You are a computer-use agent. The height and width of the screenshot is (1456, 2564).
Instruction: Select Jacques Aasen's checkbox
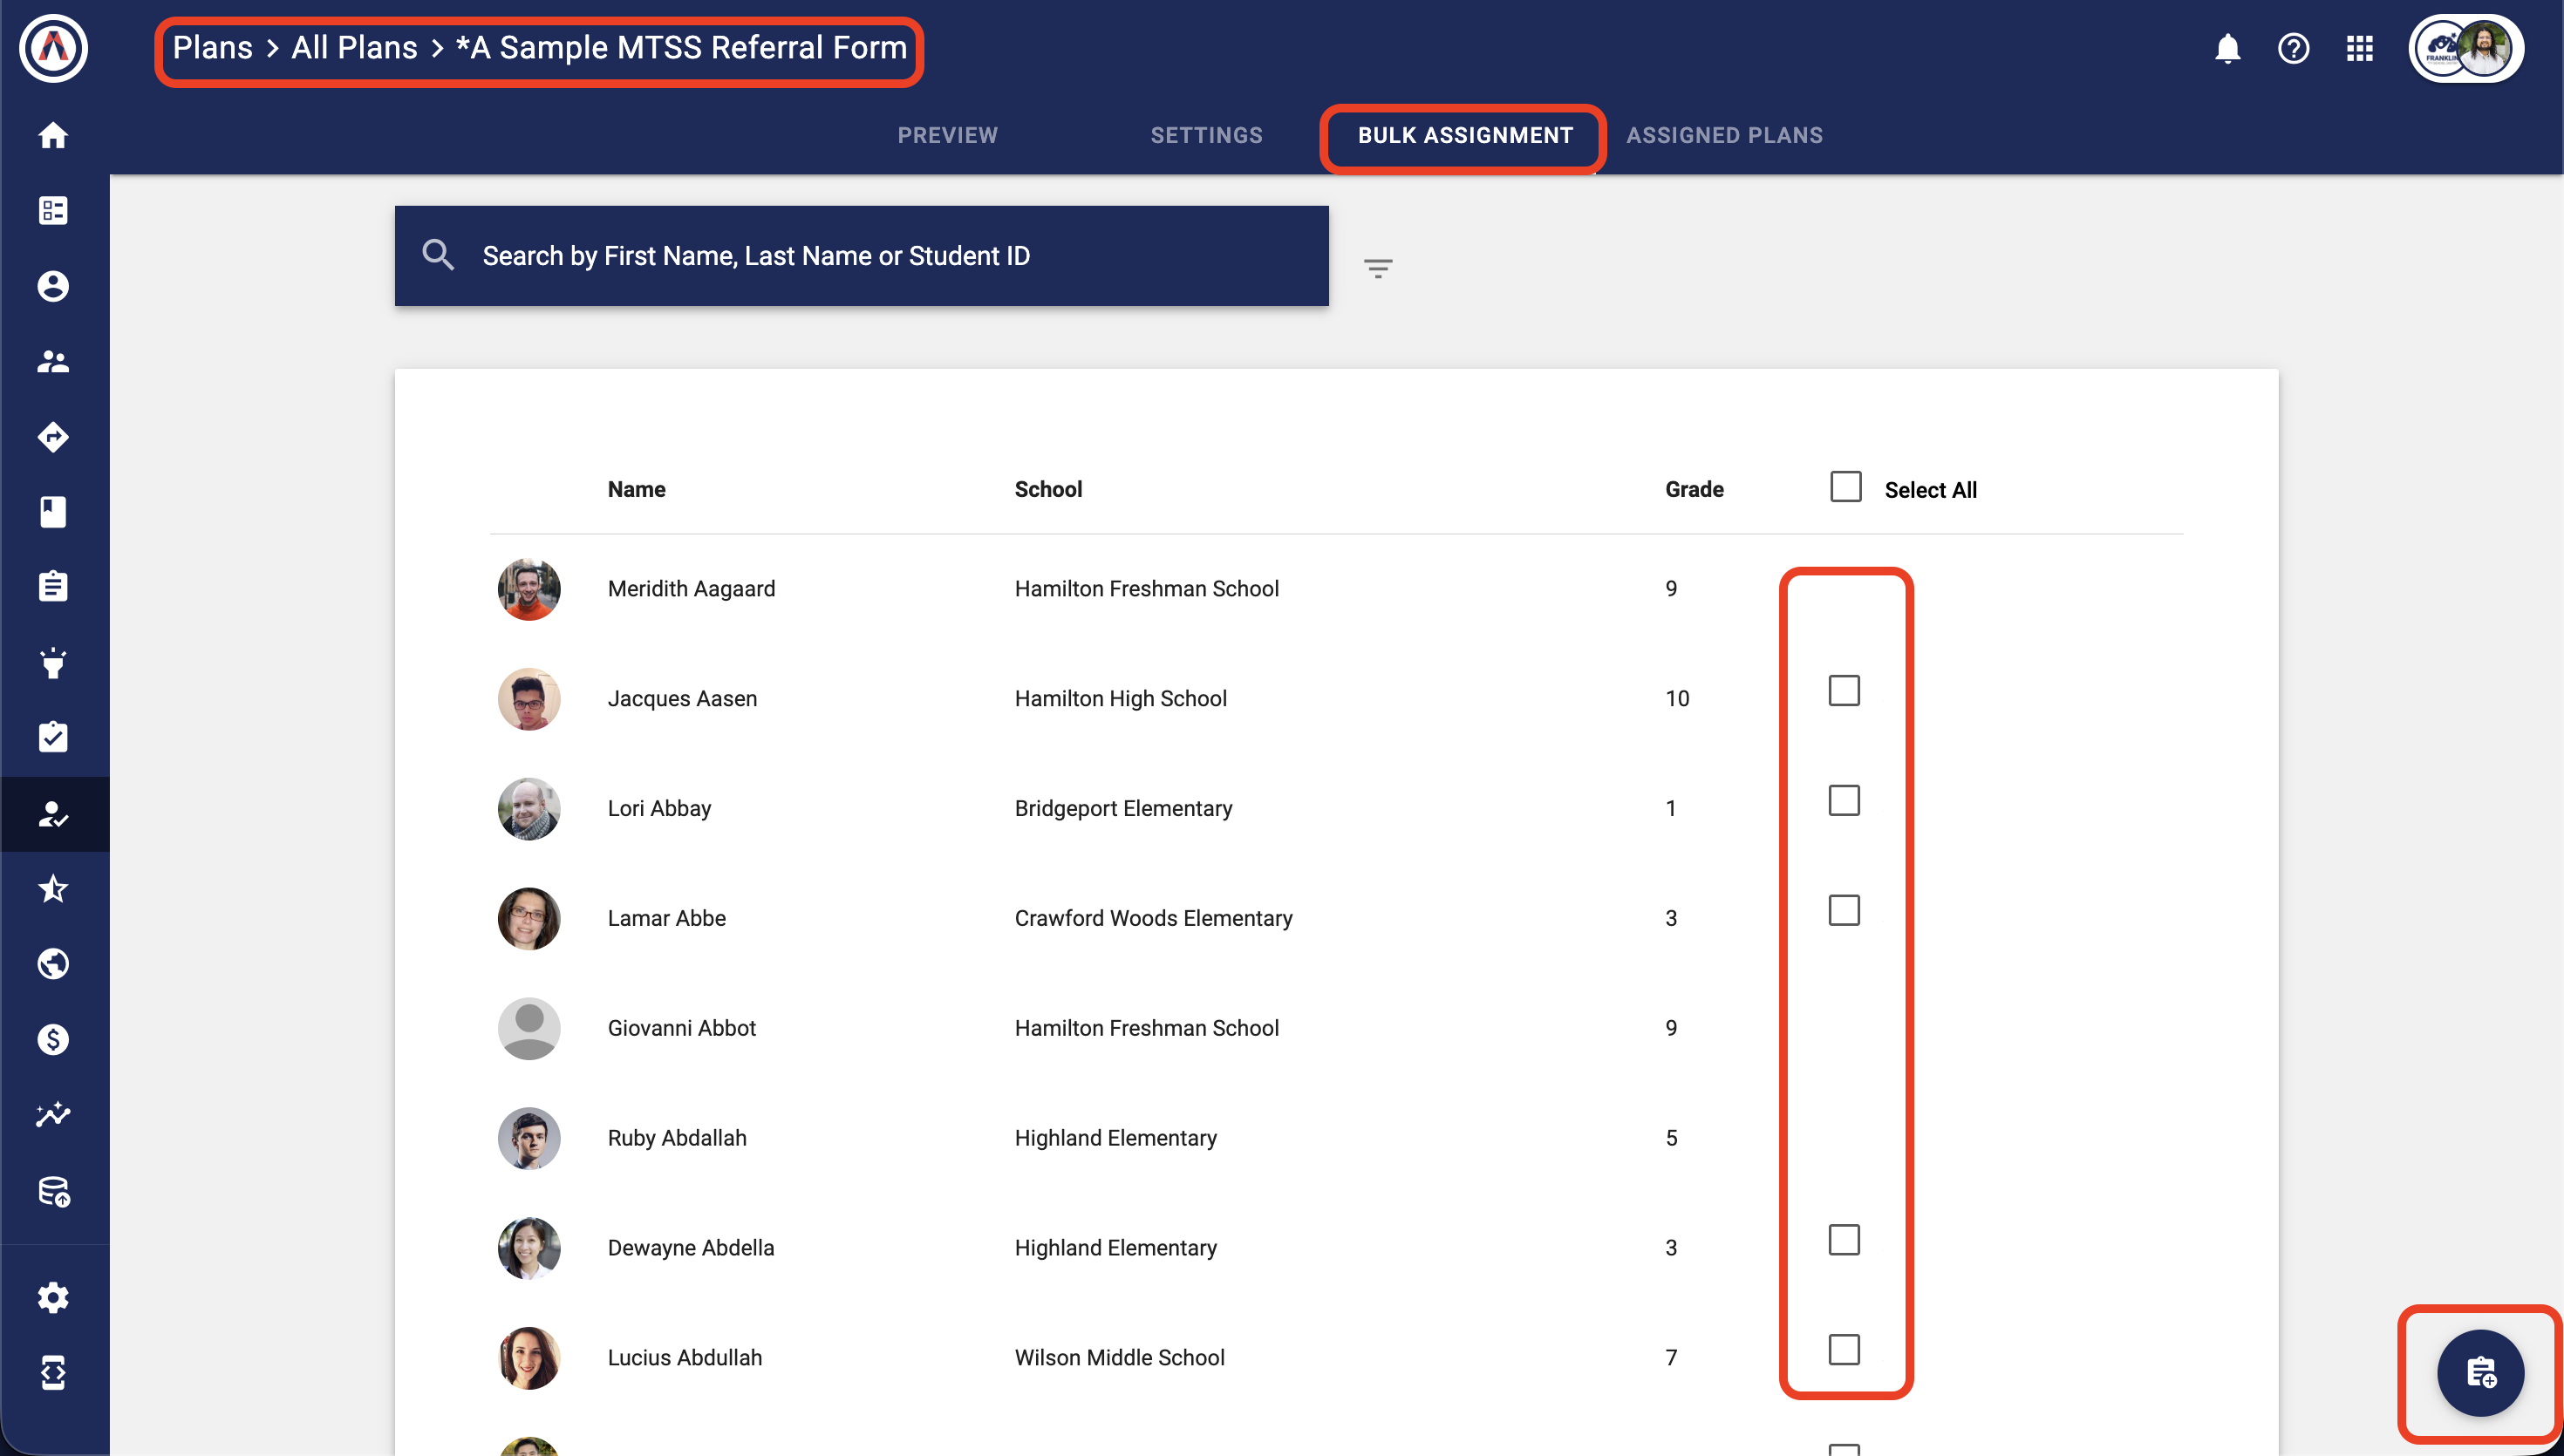(x=1844, y=691)
